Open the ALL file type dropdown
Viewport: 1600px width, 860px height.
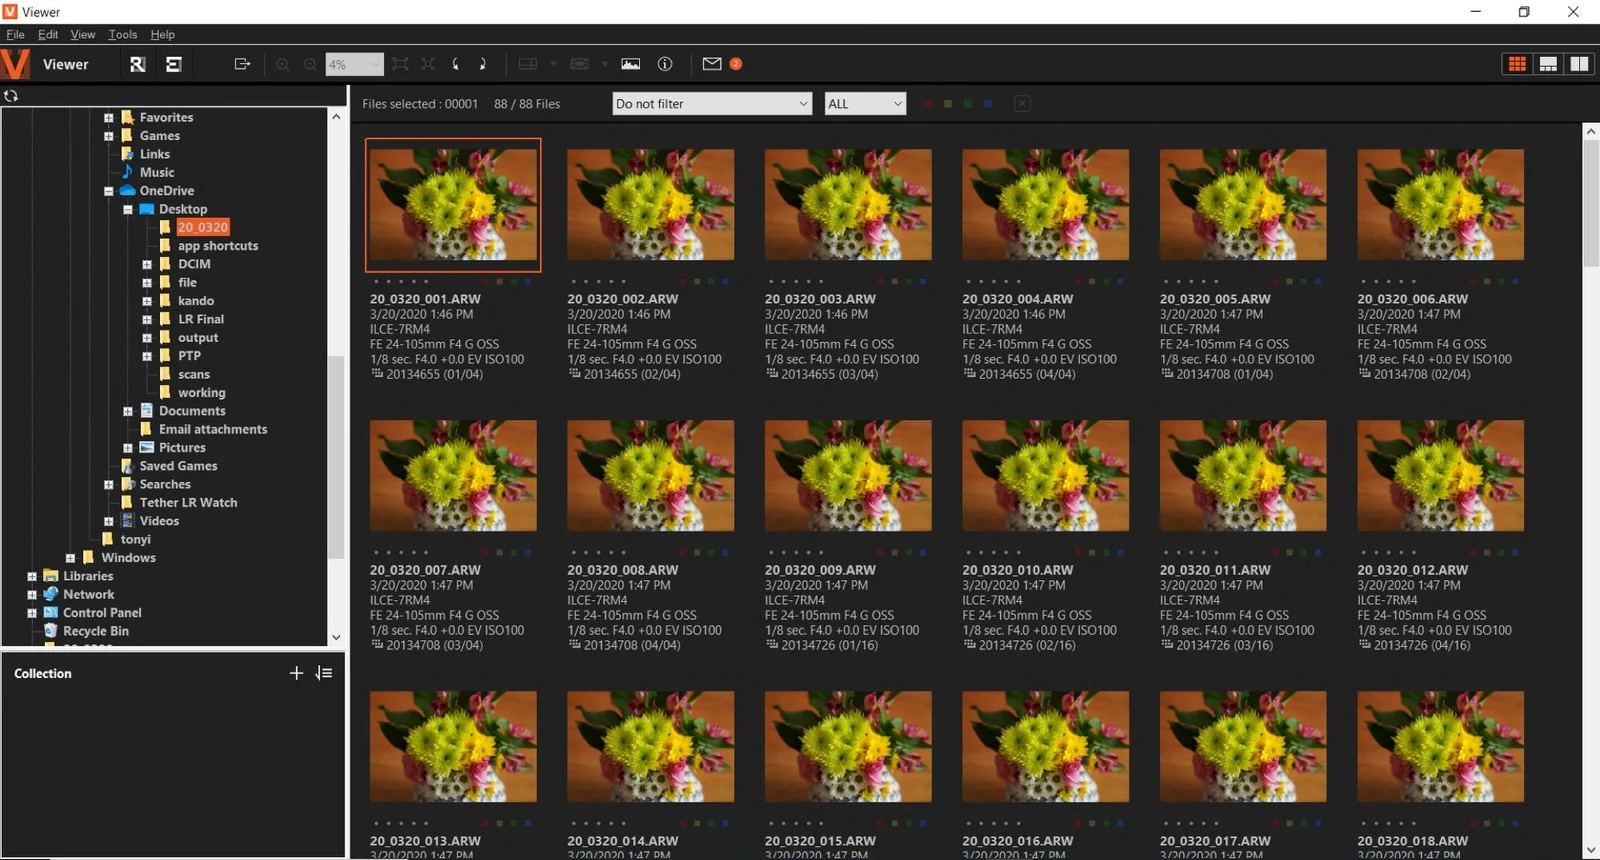[x=865, y=104]
